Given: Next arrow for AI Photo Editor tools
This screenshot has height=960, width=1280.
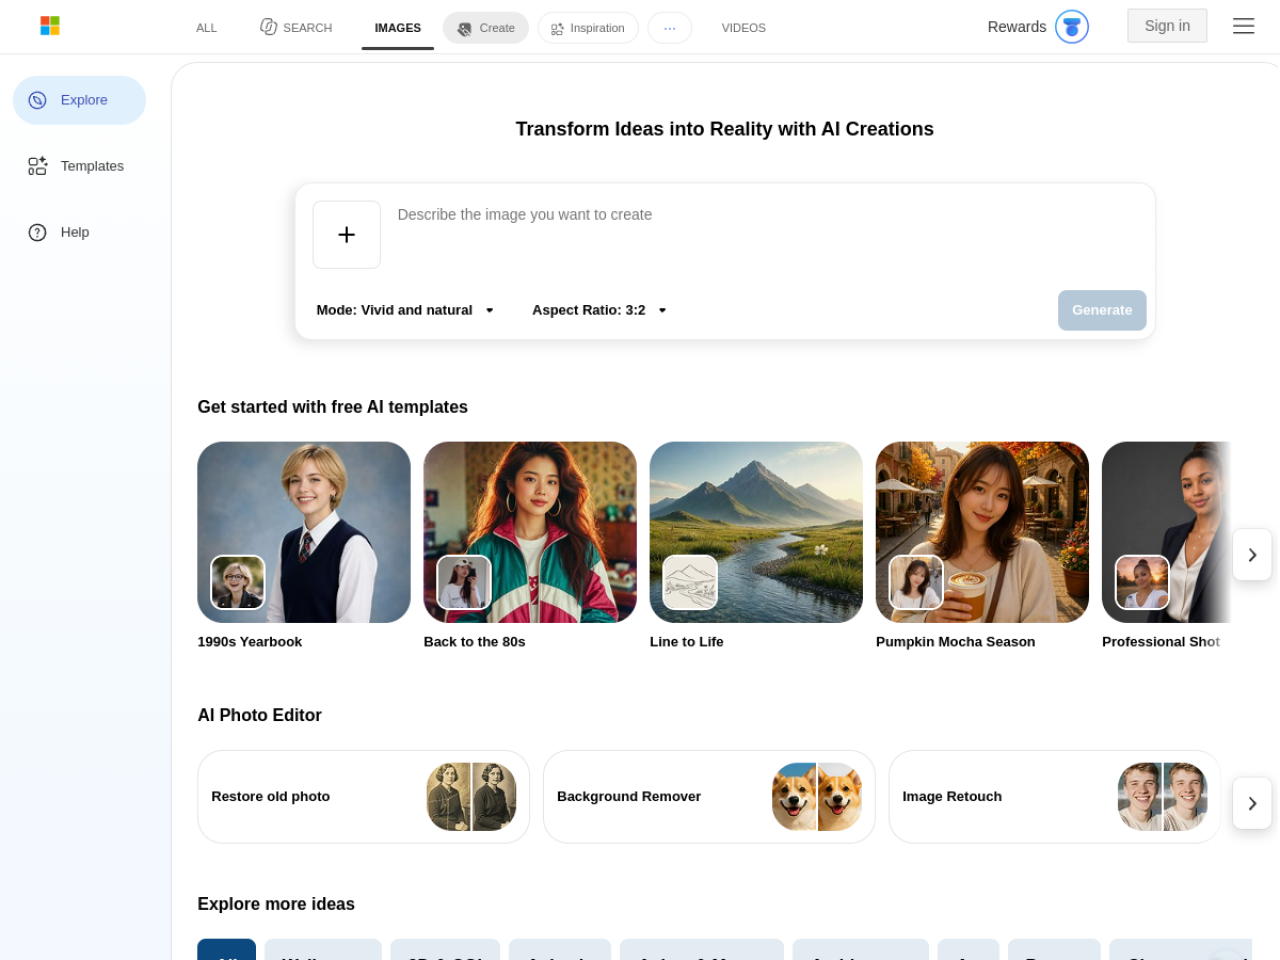Looking at the screenshot, I should tap(1252, 803).
